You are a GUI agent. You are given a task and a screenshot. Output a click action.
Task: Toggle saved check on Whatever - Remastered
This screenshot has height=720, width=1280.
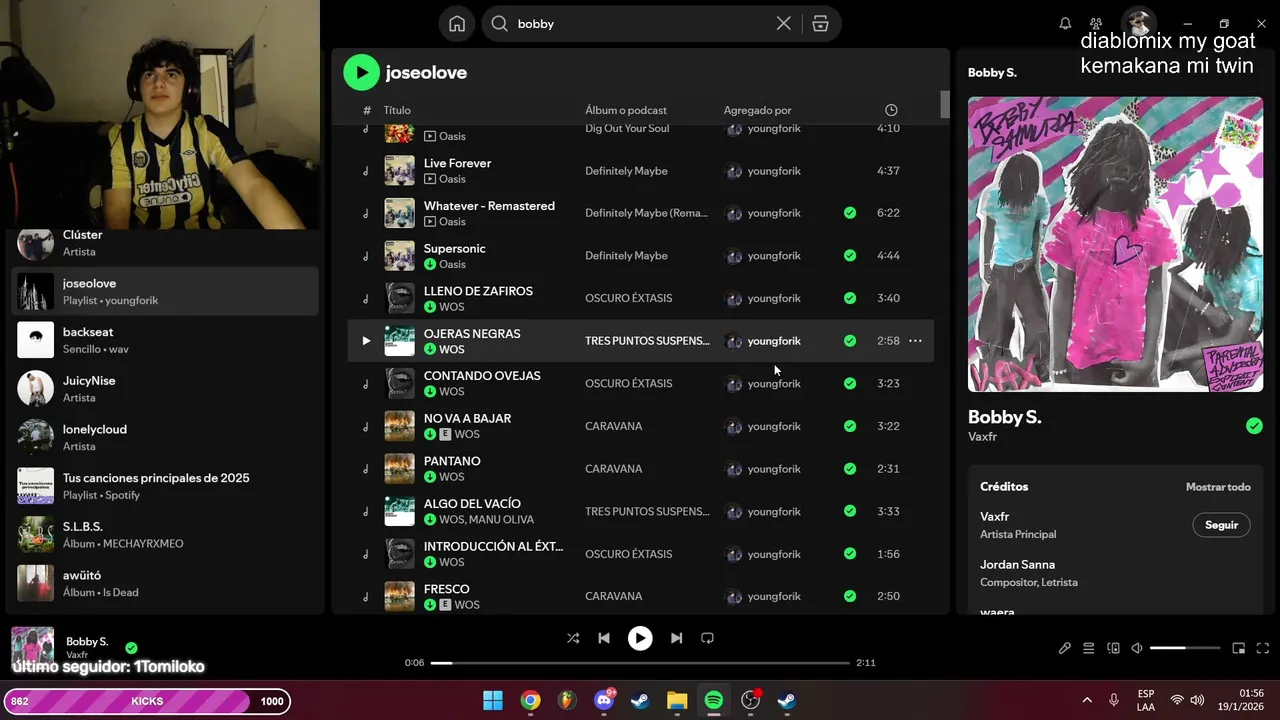(849, 213)
